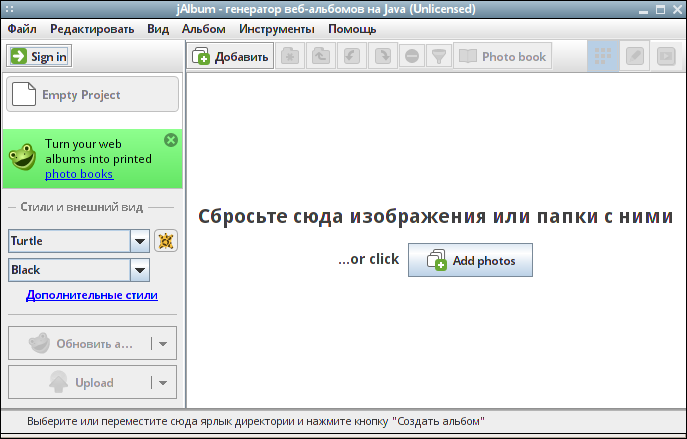The height and width of the screenshot is (439, 687).
Task: Click the rotate right toolbar icon
Action: pos(383,56)
